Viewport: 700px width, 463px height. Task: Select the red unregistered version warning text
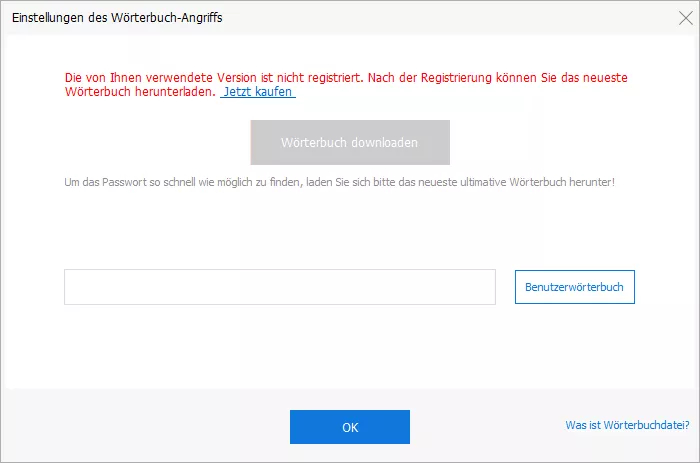pos(346,84)
